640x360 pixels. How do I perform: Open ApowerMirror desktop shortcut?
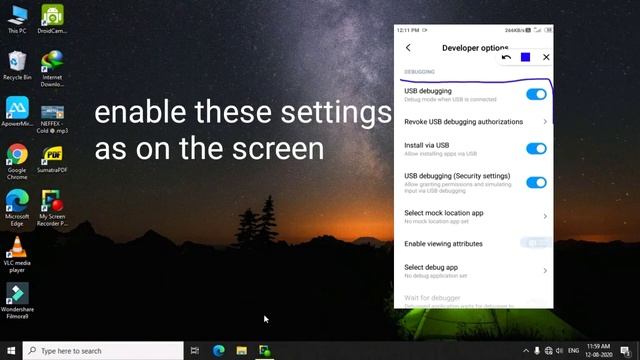point(17,111)
